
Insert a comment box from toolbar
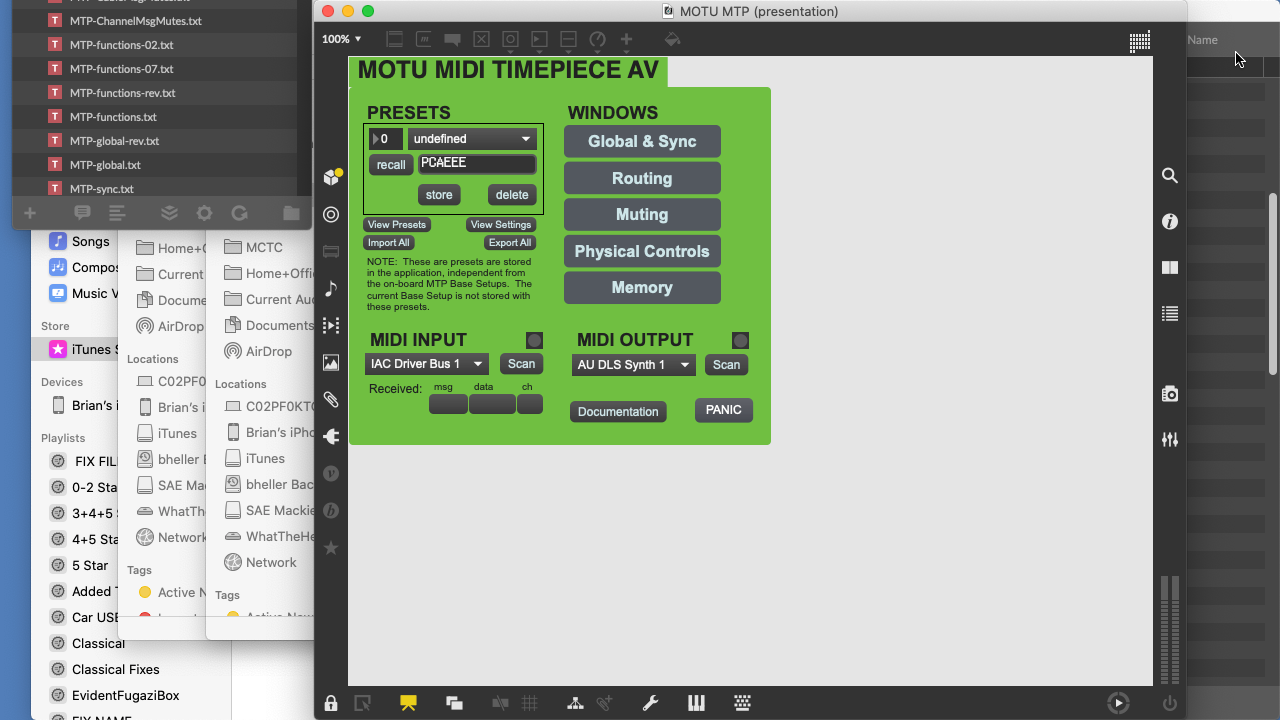[452, 39]
